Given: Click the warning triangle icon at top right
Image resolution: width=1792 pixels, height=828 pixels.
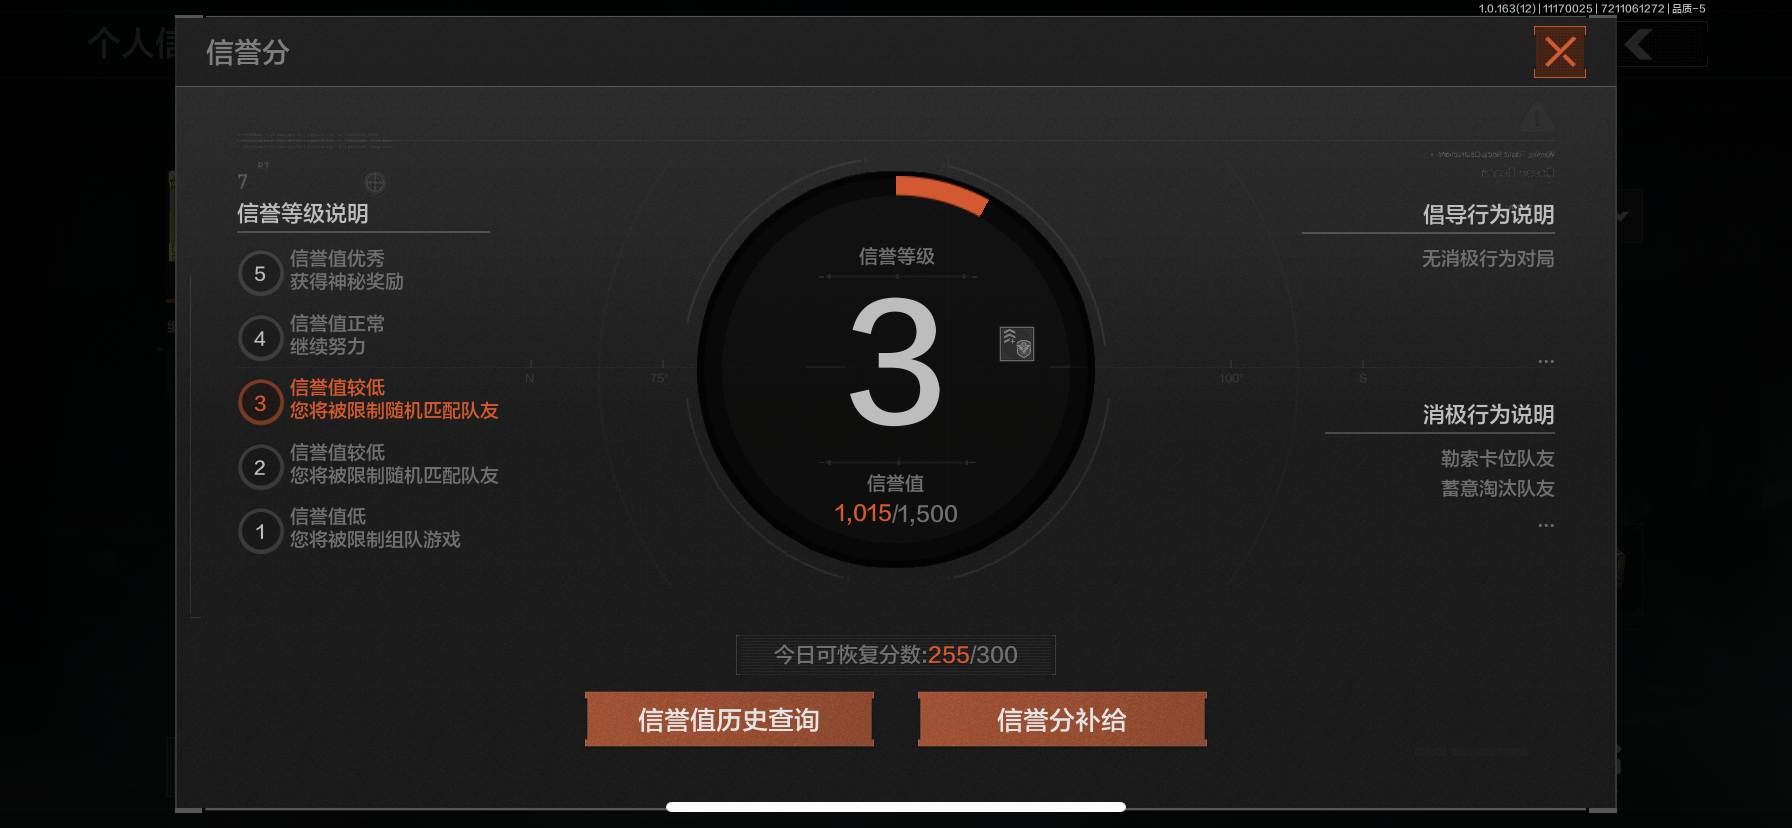Looking at the screenshot, I should [x=1537, y=116].
